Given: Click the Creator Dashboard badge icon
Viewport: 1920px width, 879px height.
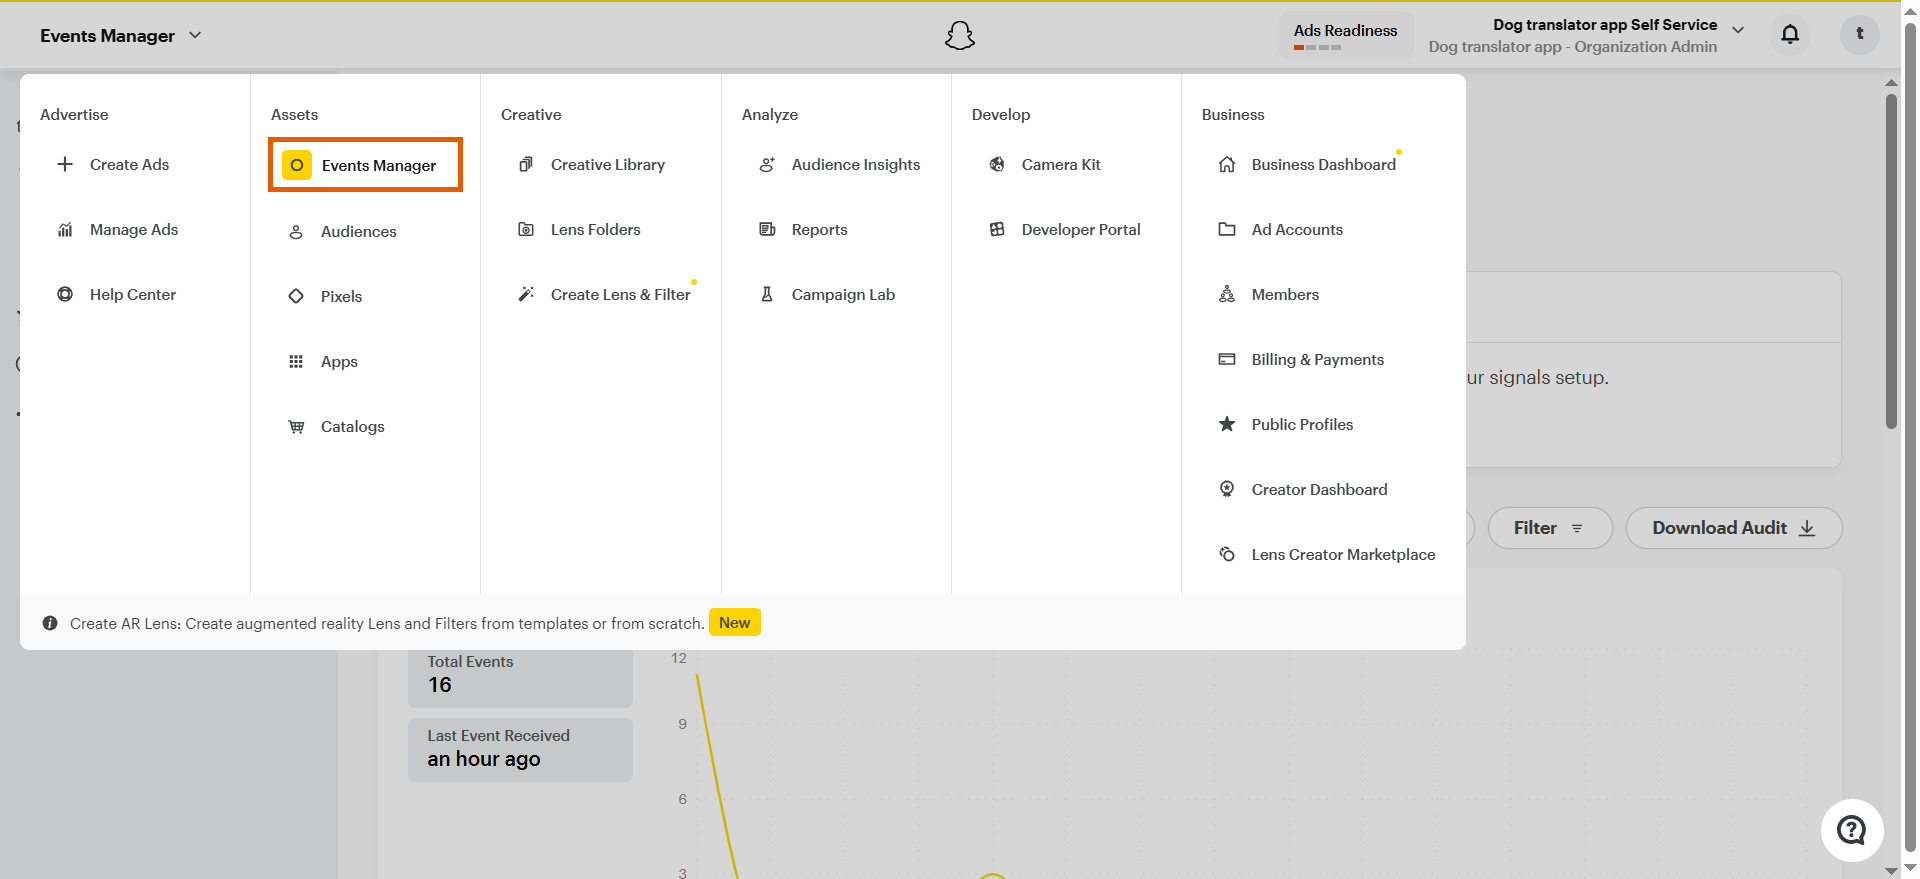Looking at the screenshot, I should 1227,489.
